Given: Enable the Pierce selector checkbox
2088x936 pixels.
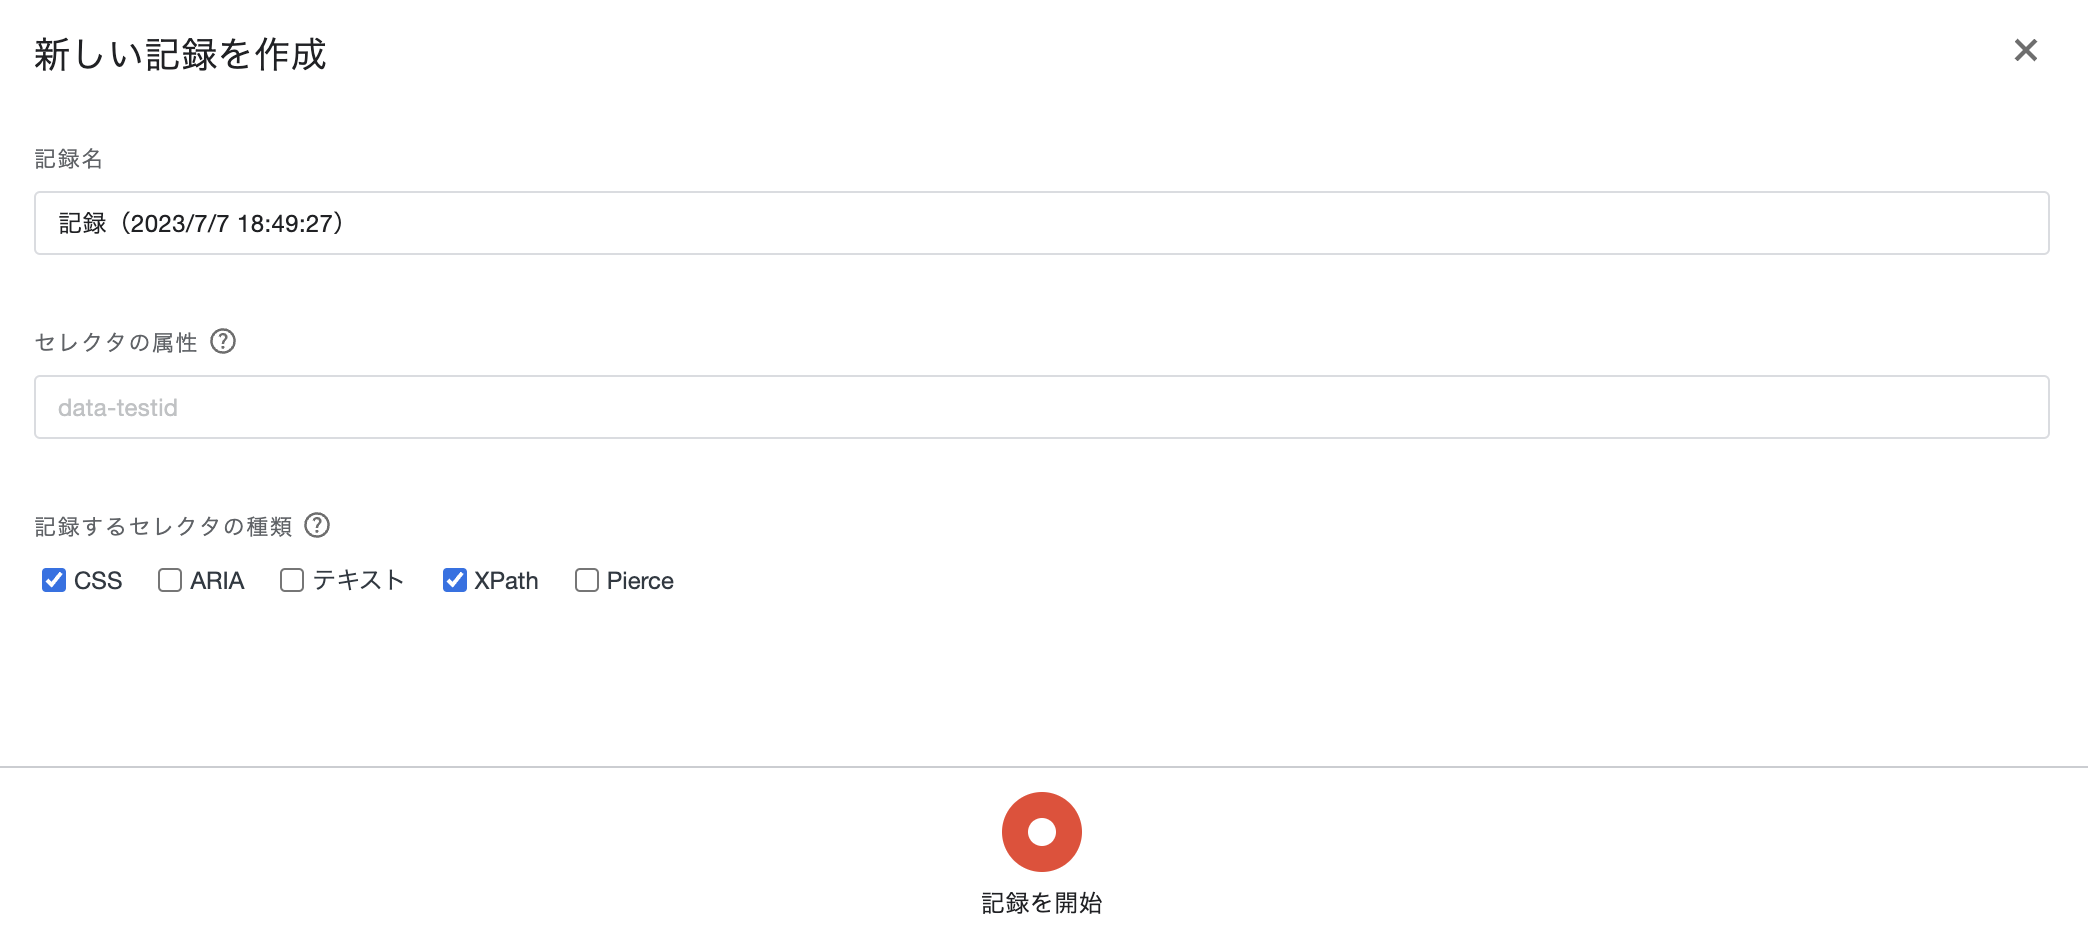Looking at the screenshot, I should pyautogui.click(x=587, y=580).
